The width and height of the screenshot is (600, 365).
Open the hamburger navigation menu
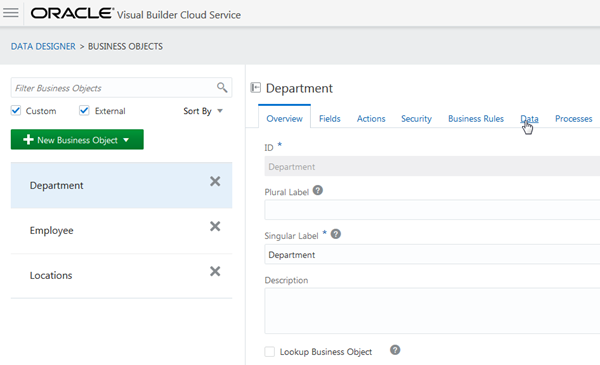[11, 13]
